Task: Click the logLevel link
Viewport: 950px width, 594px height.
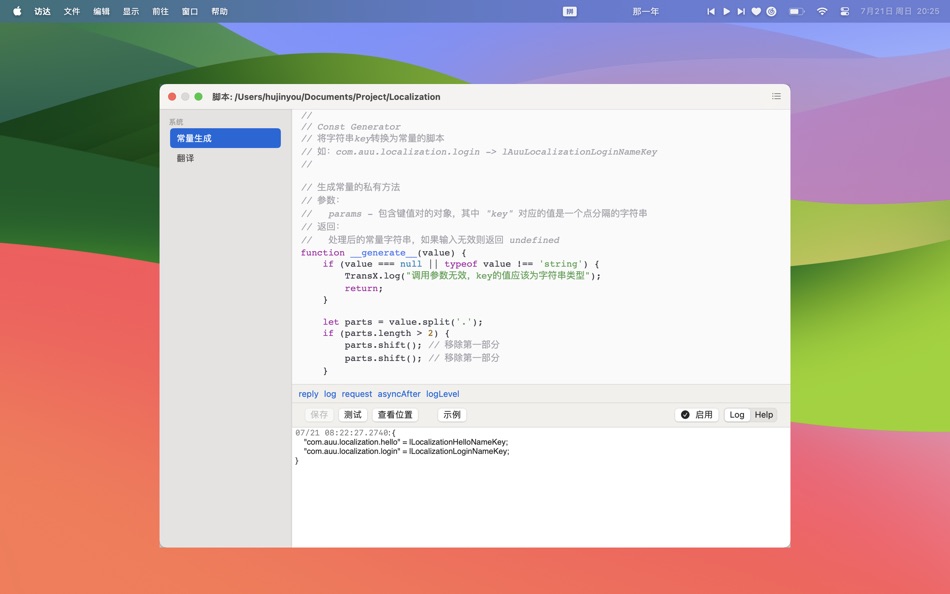Action: (444, 393)
